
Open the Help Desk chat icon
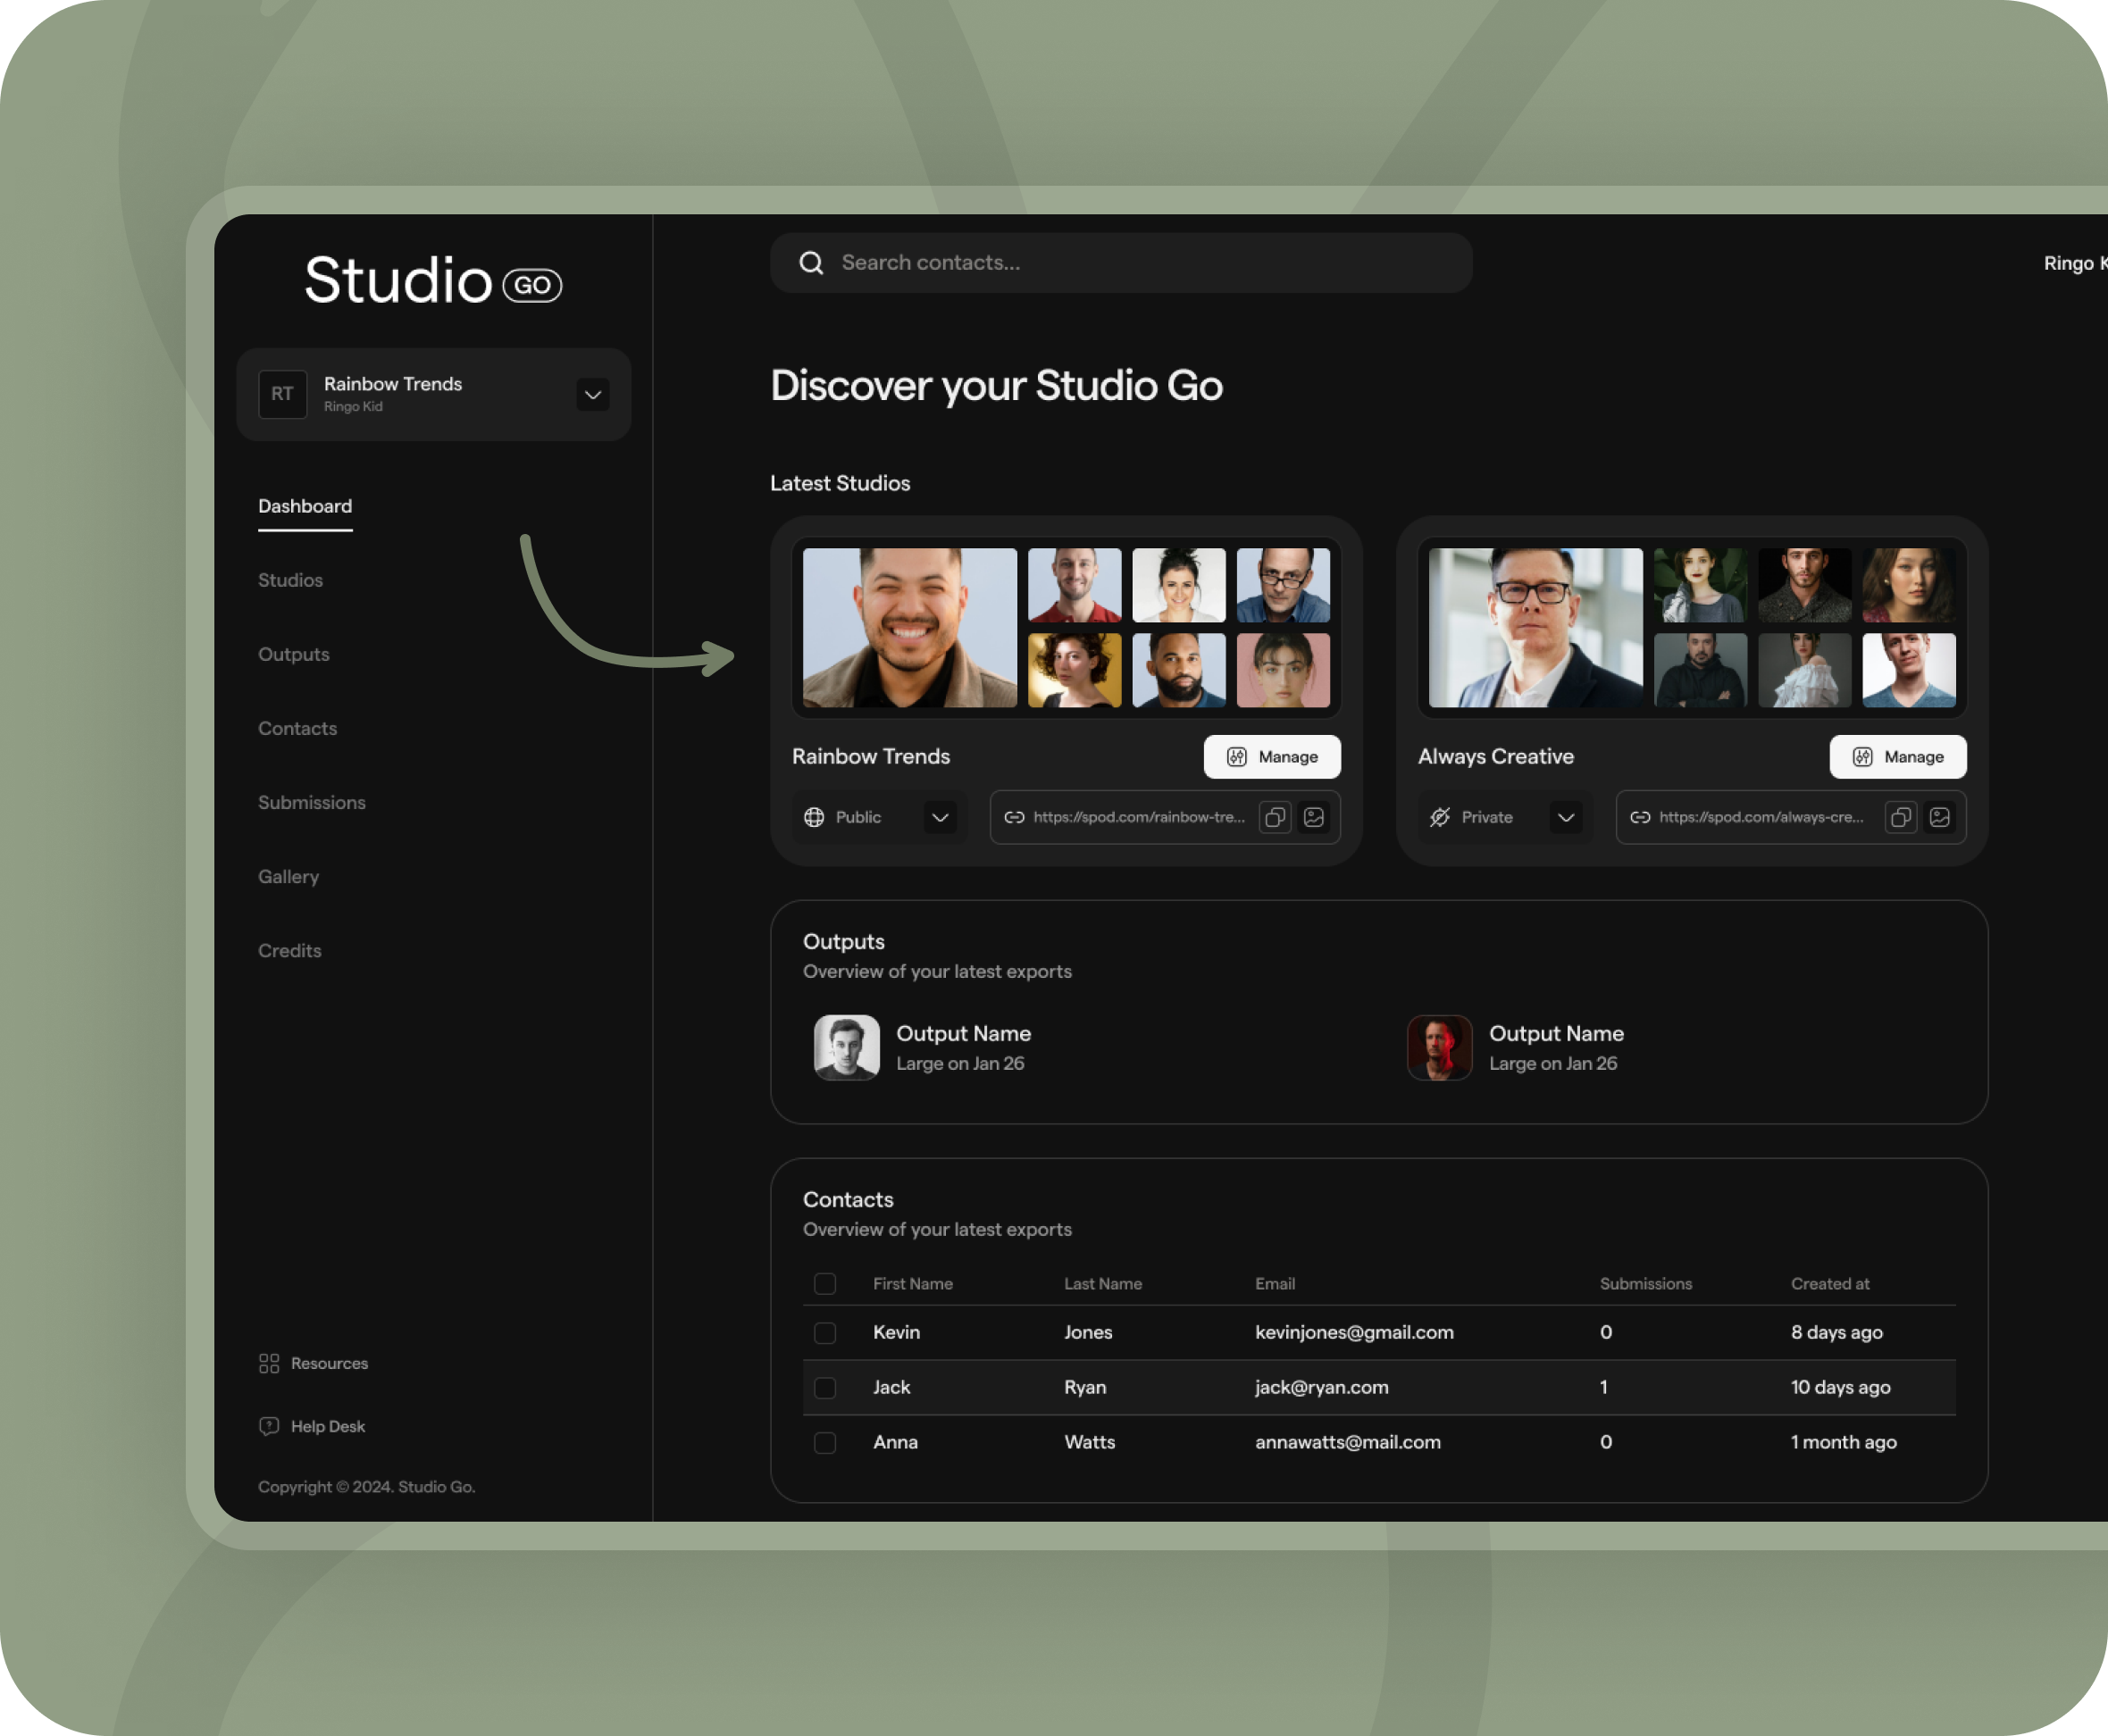coord(269,1426)
